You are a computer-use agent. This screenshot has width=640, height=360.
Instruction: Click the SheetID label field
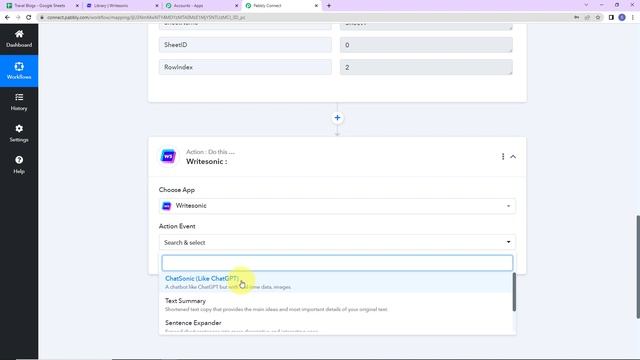coord(245,45)
